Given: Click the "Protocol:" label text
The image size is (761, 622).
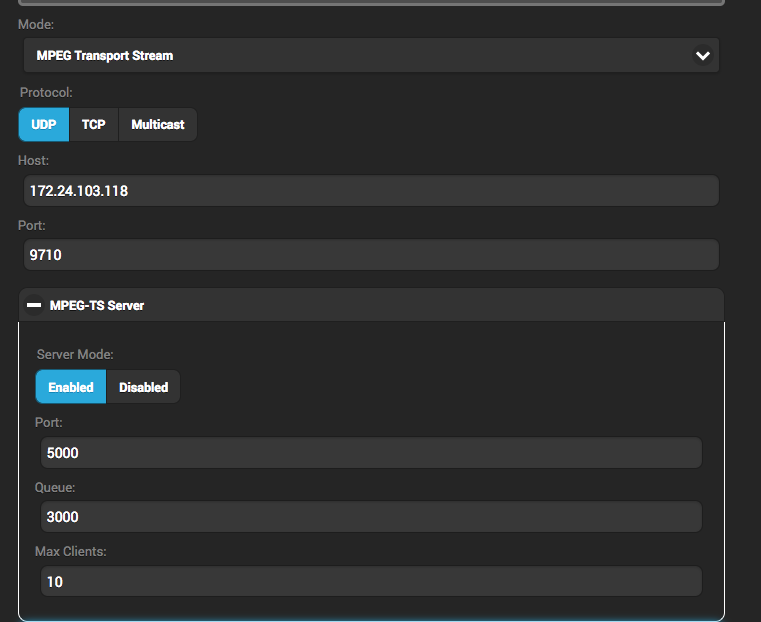Looking at the screenshot, I should point(46,92).
